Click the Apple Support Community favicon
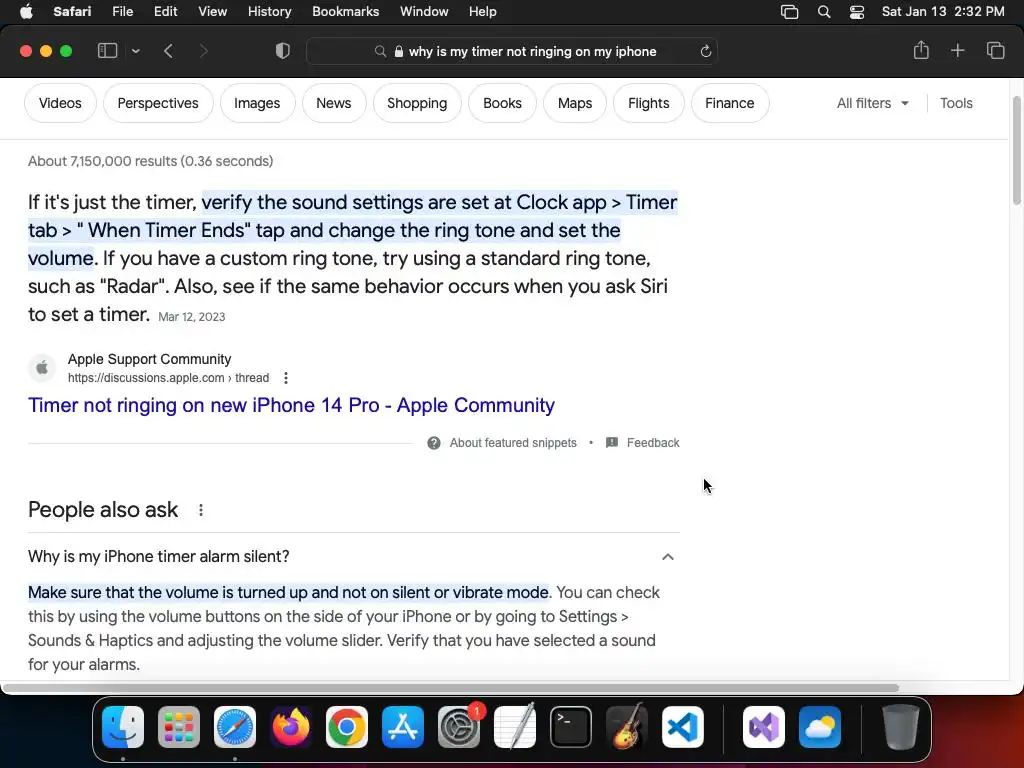This screenshot has width=1024, height=768. coord(42,368)
